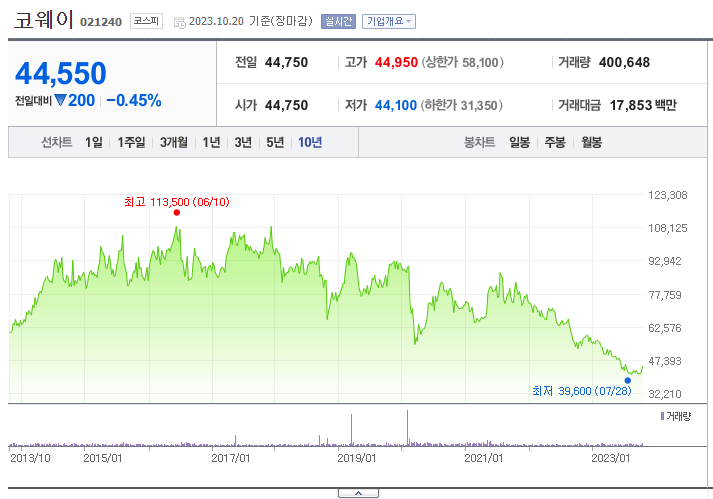Click the red 최고 marker dot on chart

177,212
